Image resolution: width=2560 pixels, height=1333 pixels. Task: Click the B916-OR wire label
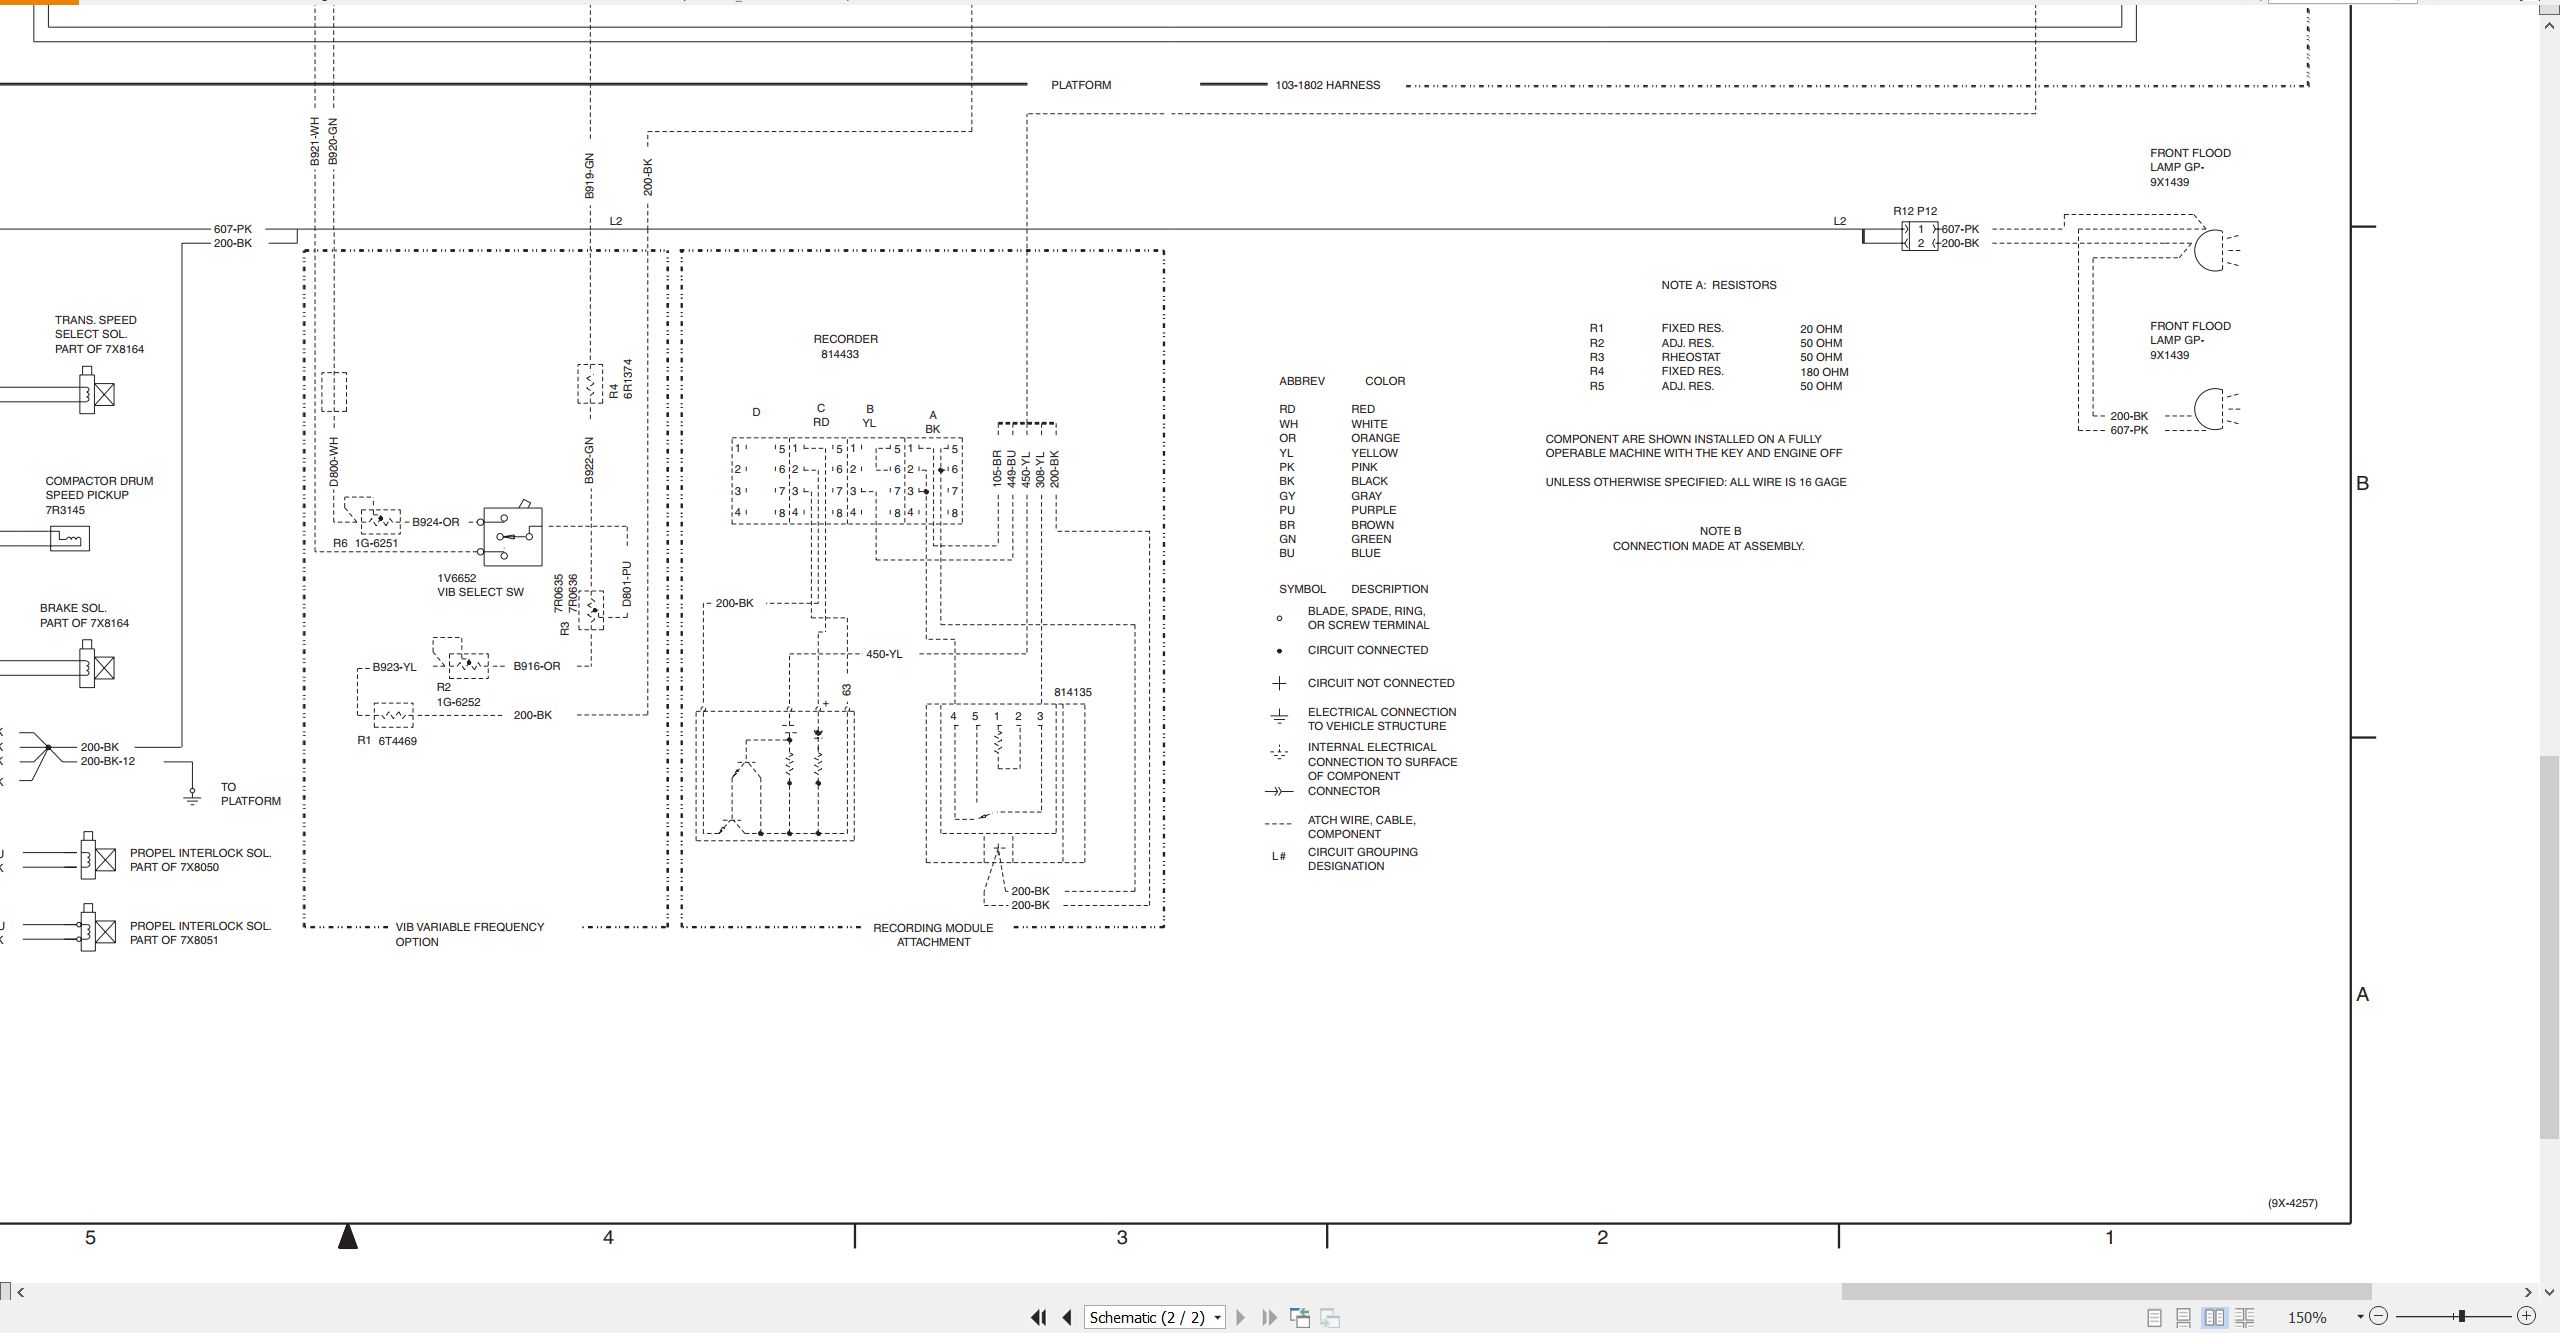pos(537,666)
